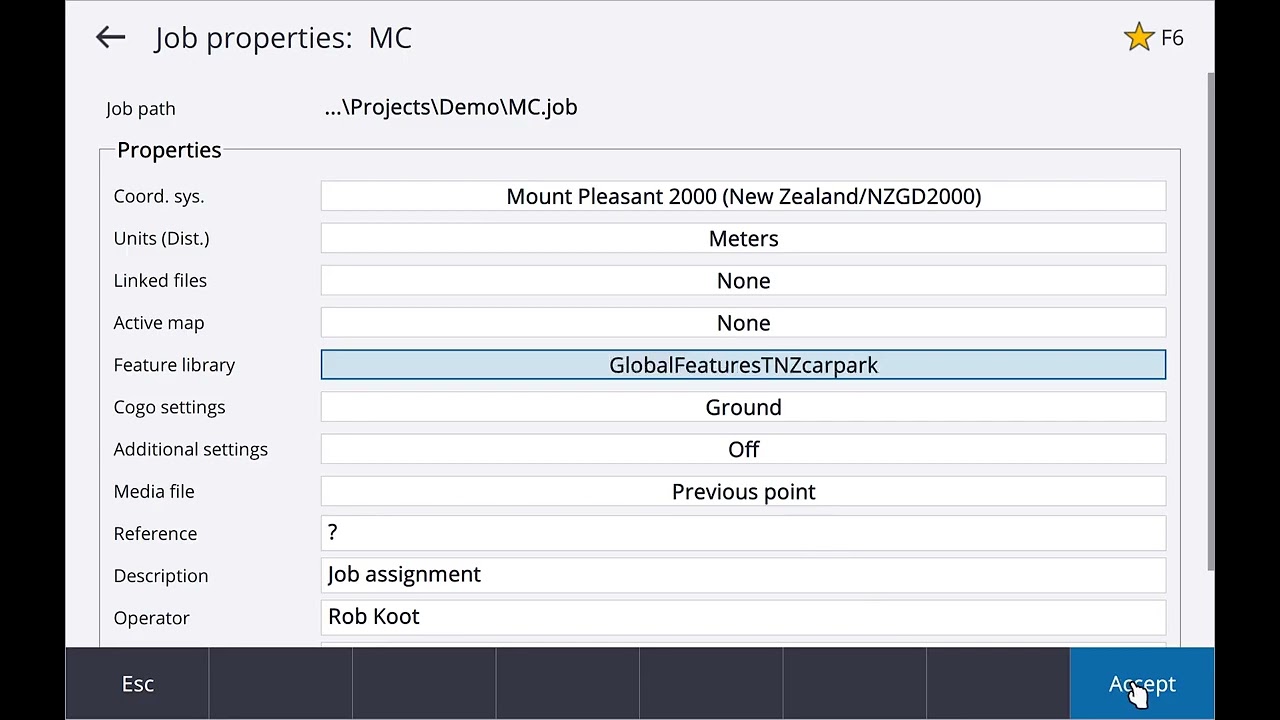This screenshot has width=1280, height=720.
Task: Click the yellow star favorites icon
Action: (x=1139, y=38)
